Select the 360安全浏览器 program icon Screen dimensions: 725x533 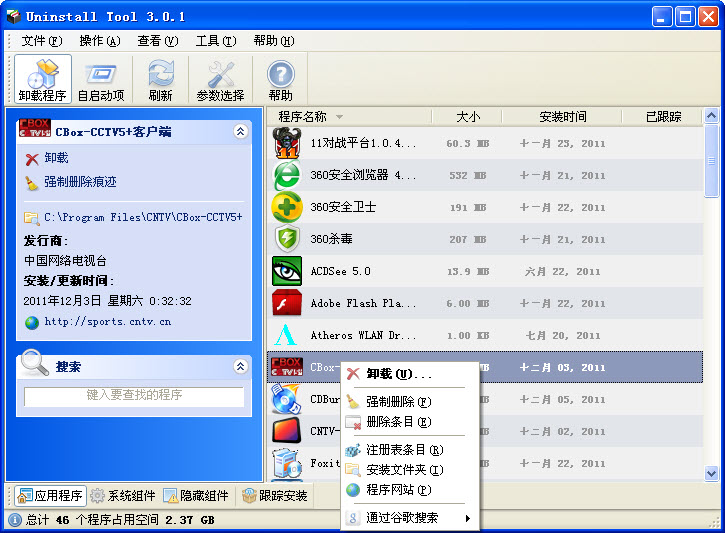[x=287, y=176]
